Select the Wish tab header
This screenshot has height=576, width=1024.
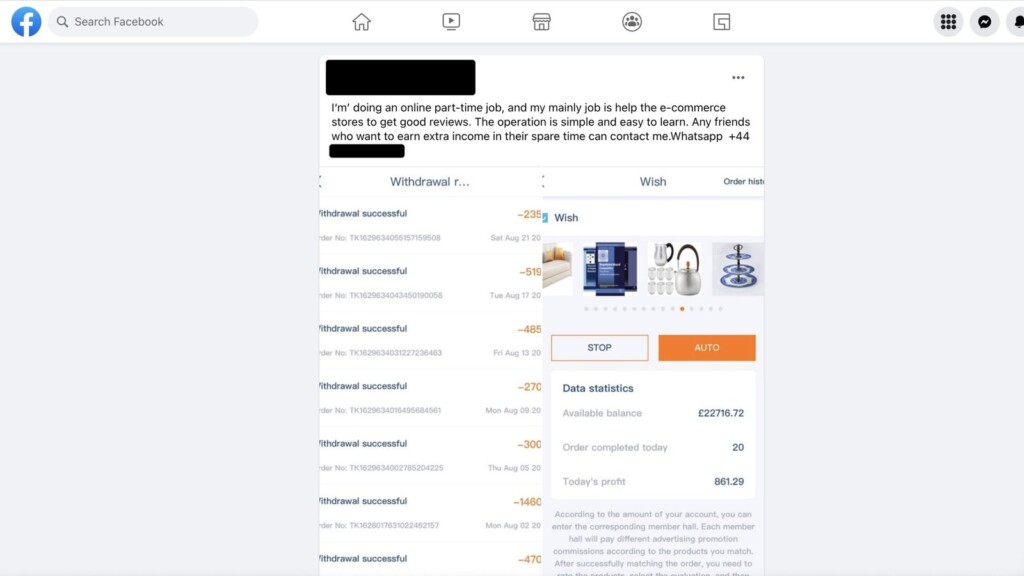pyautogui.click(x=652, y=182)
